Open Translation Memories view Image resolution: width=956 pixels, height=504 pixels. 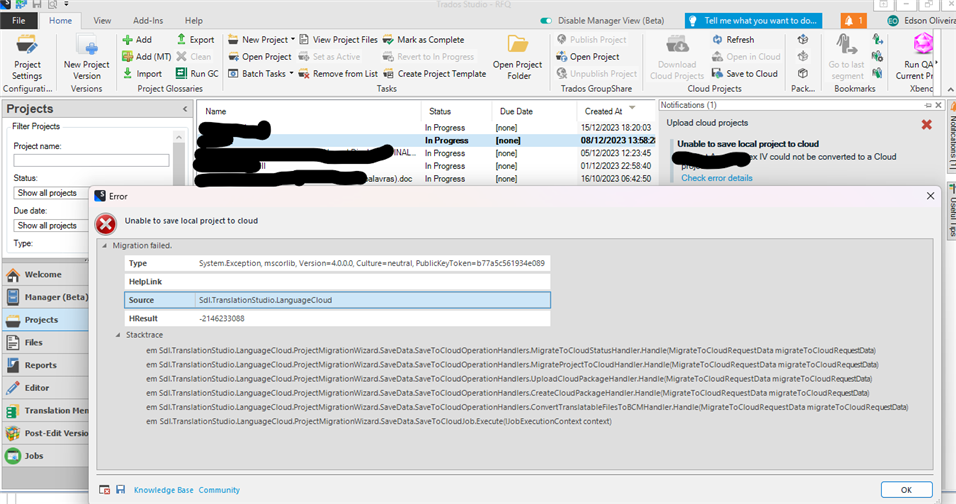(x=46, y=411)
